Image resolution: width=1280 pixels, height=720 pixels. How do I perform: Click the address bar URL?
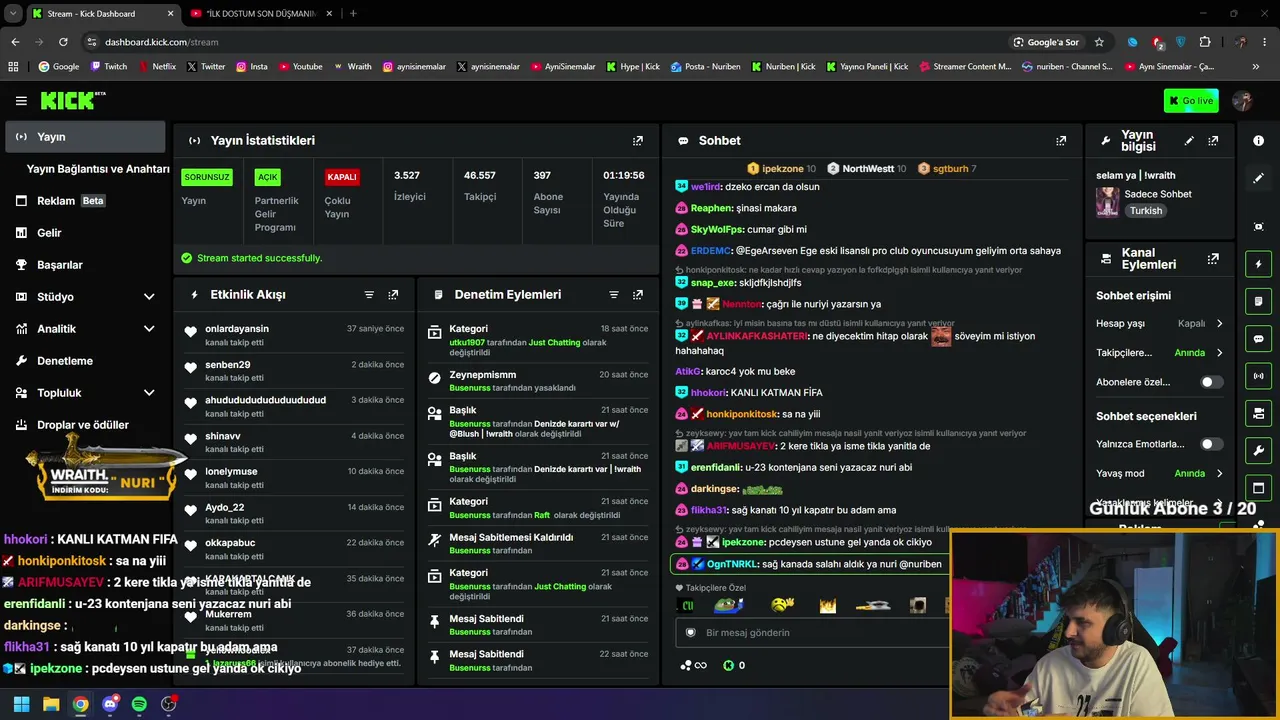[162, 42]
